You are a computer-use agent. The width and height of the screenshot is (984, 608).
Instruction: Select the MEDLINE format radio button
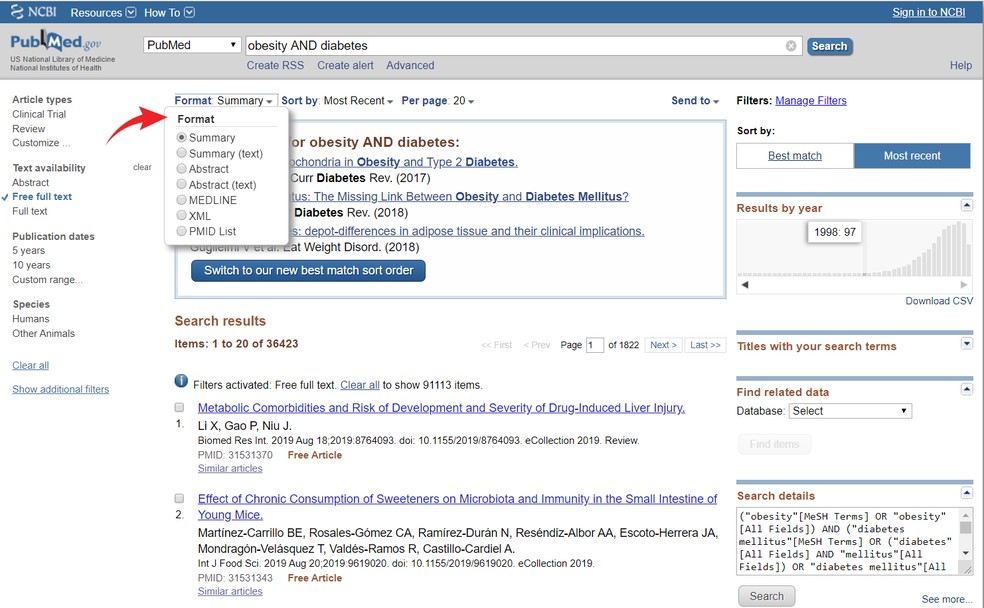tap(181, 200)
